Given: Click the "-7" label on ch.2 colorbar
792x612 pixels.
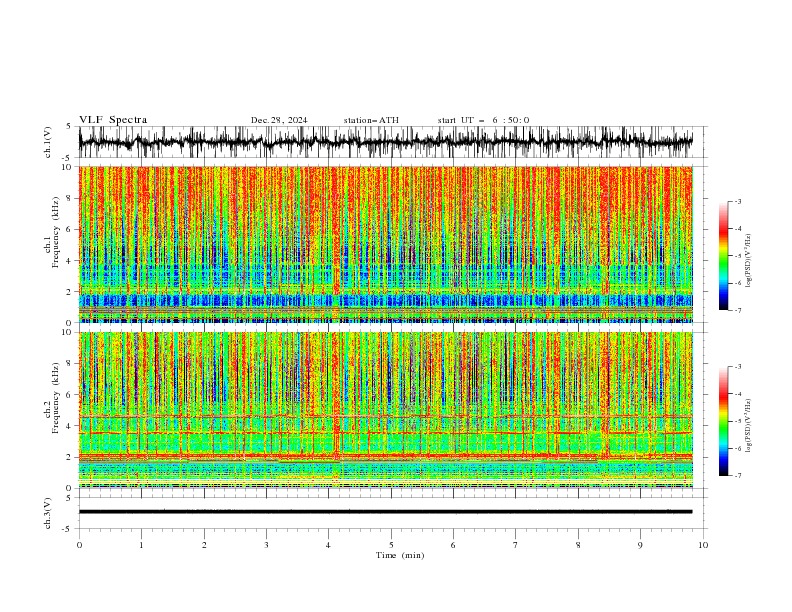Looking at the screenshot, I should click(737, 476).
